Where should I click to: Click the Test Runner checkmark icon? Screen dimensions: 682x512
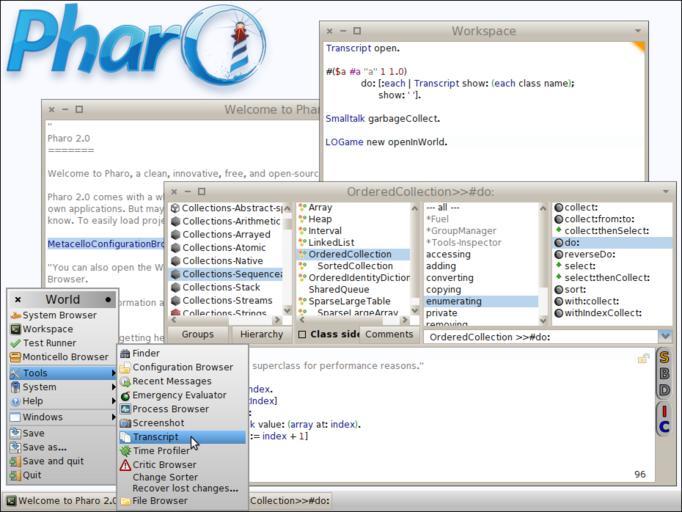[15, 343]
